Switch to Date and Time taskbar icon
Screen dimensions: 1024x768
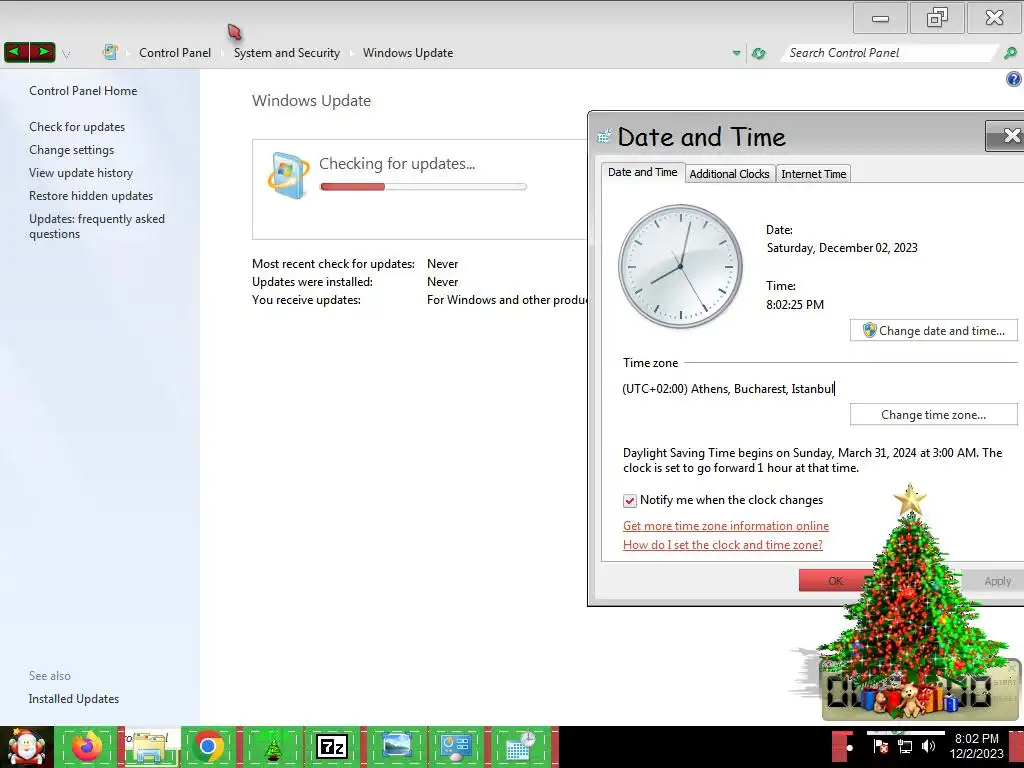pyautogui.click(x=520, y=746)
